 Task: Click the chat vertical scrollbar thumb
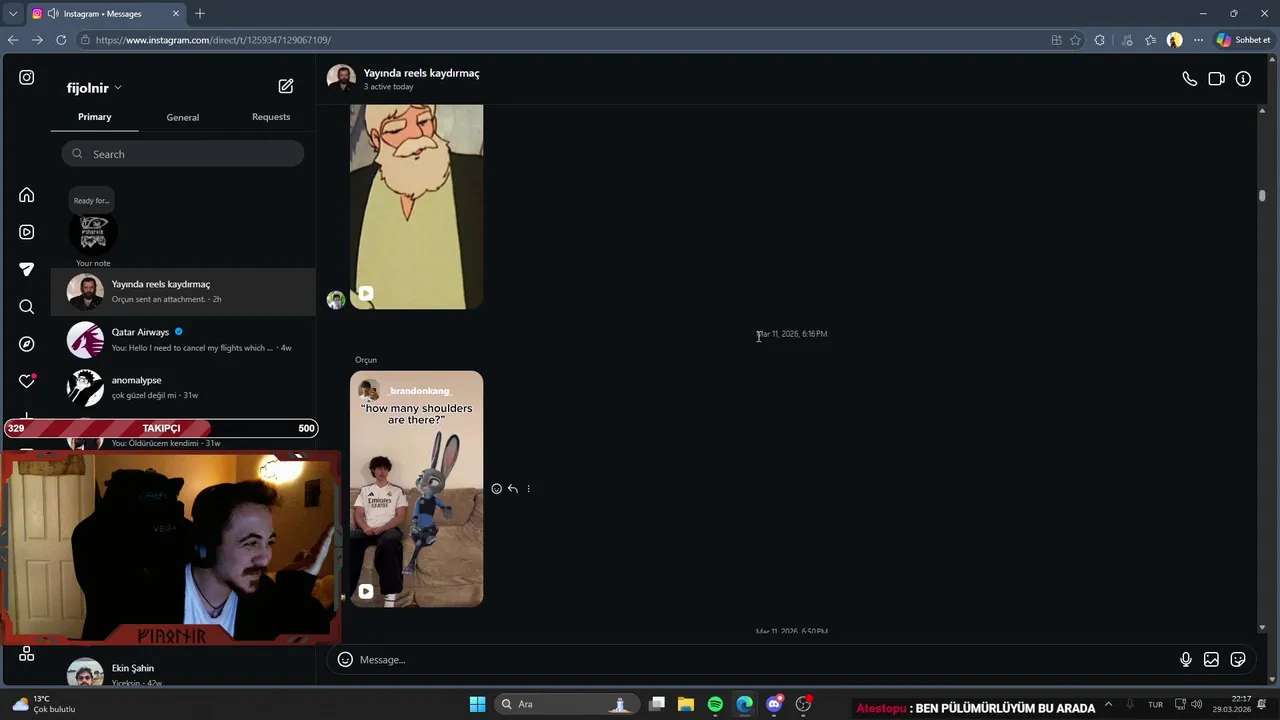click(x=1262, y=196)
